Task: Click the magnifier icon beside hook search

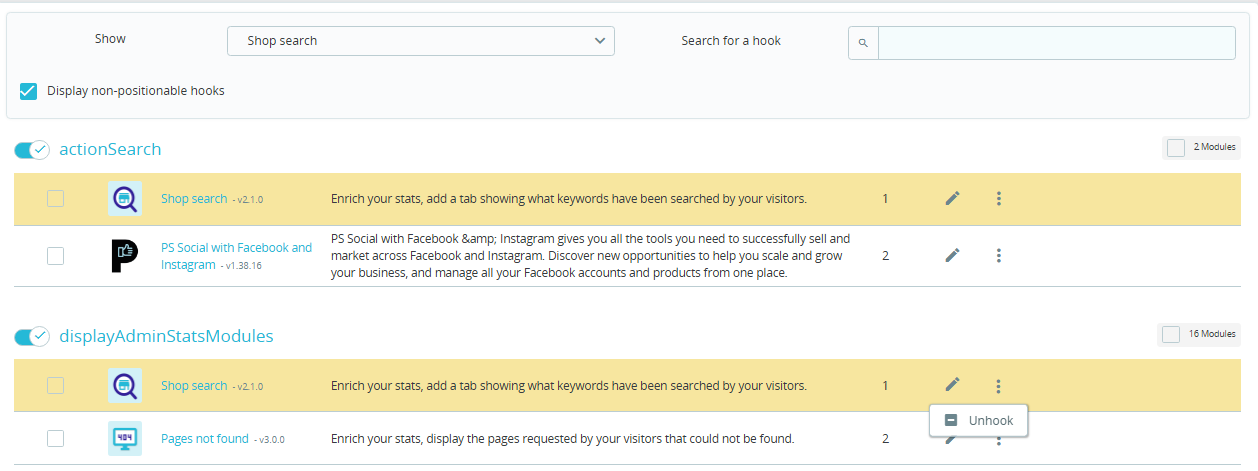Action: (x=863, y=43)
